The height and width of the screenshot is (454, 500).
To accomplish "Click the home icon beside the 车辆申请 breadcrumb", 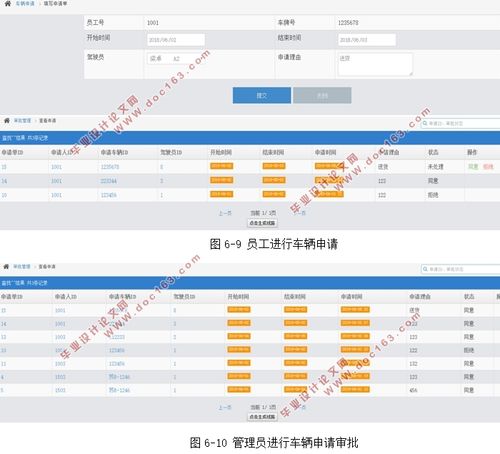I will tap(7, 3).
